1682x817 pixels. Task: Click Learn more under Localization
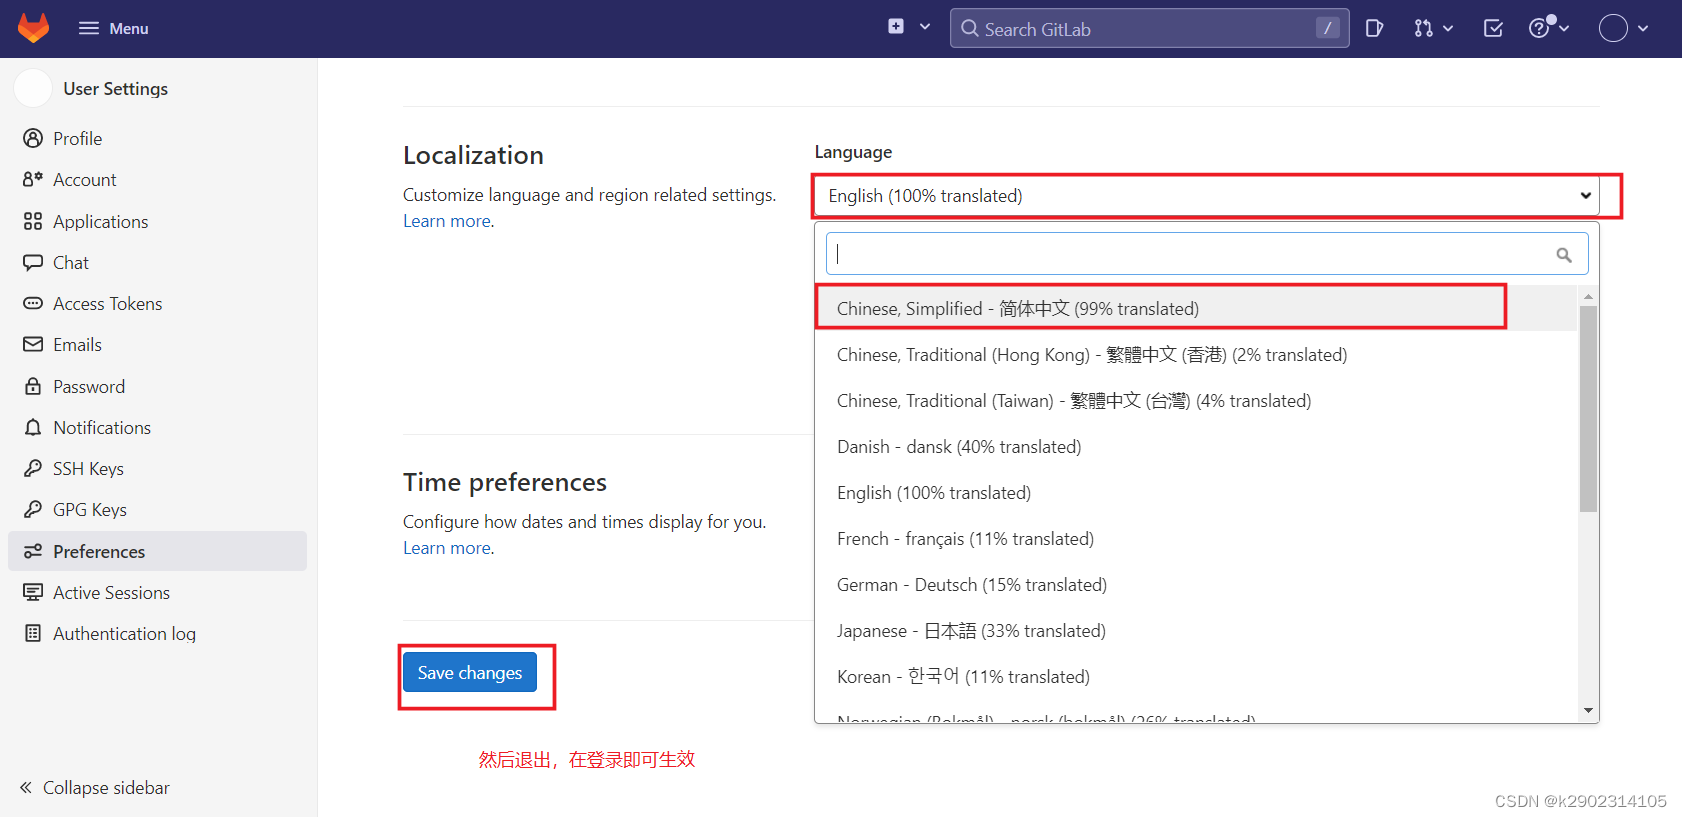[x=447, y=221]
